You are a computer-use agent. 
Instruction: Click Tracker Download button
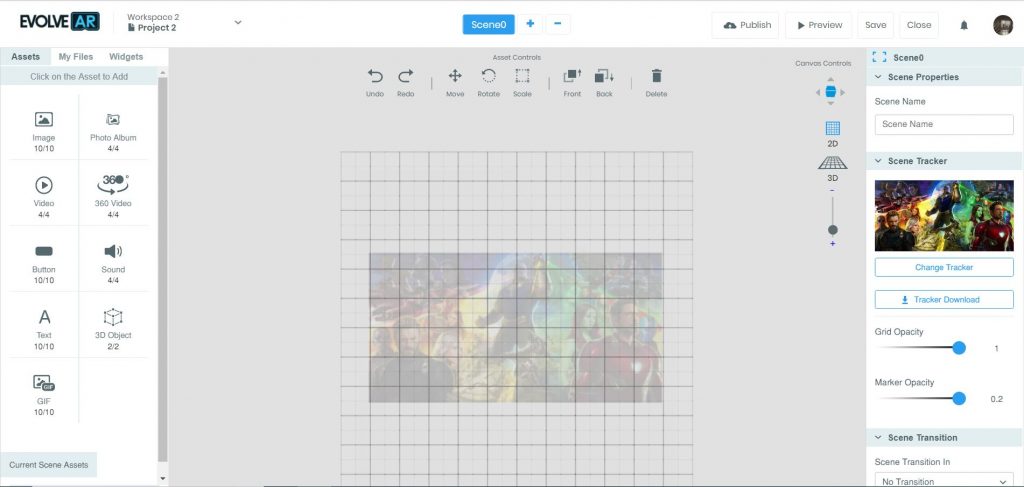944,300
